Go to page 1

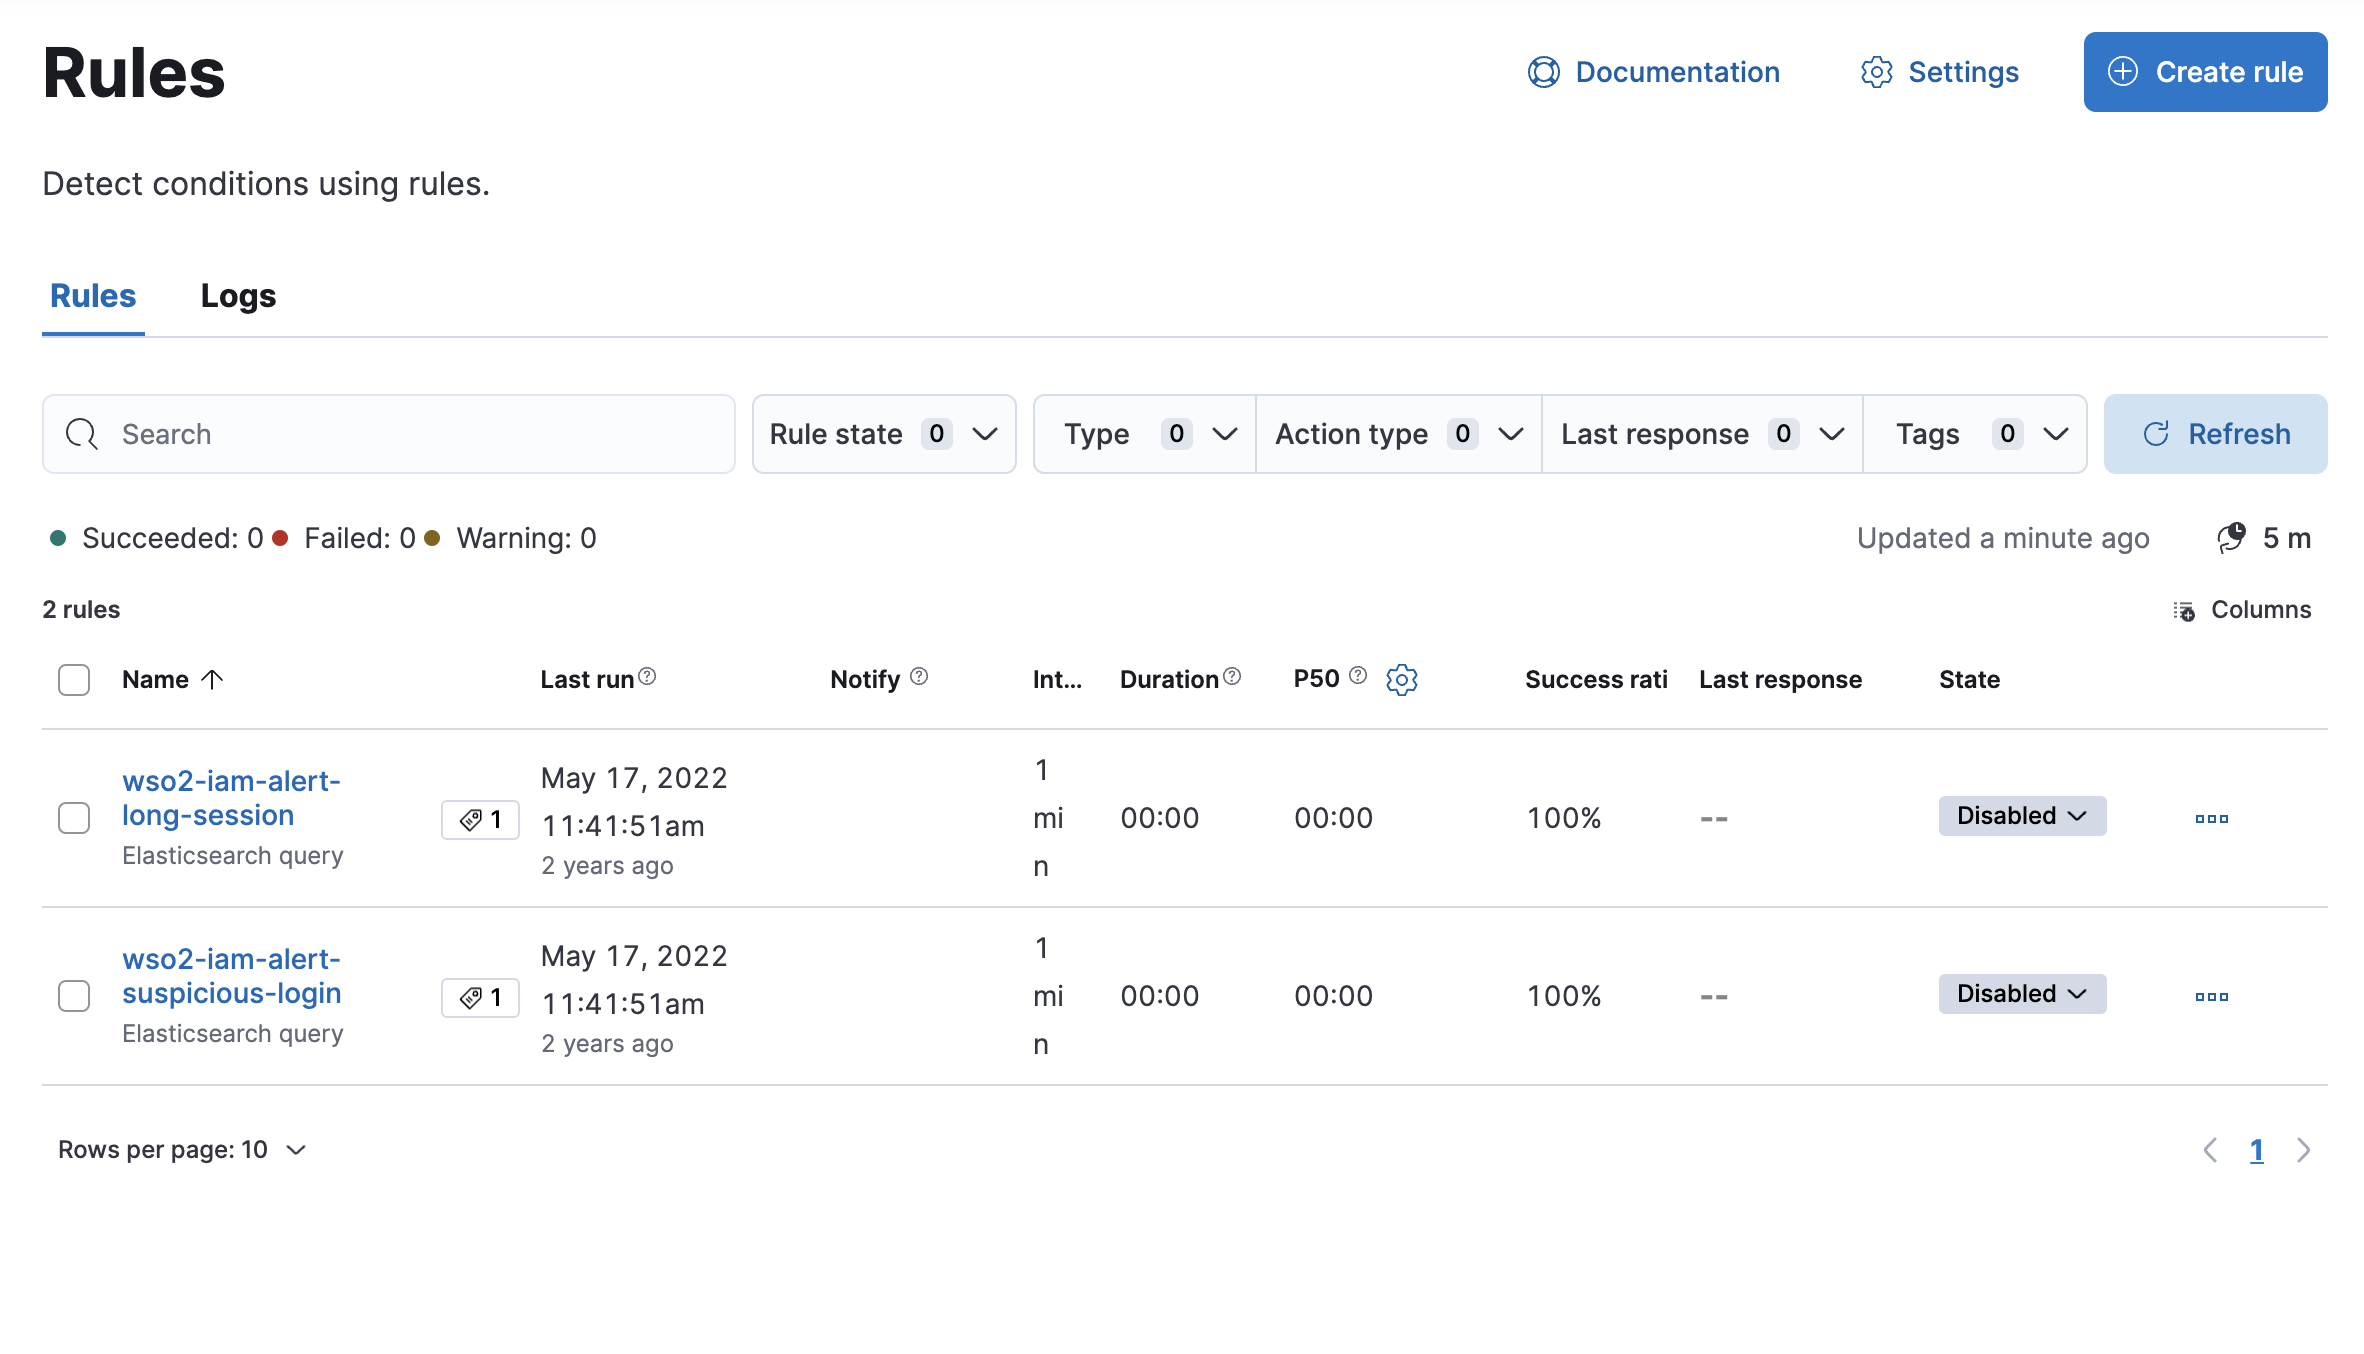coord(2257,1151)
